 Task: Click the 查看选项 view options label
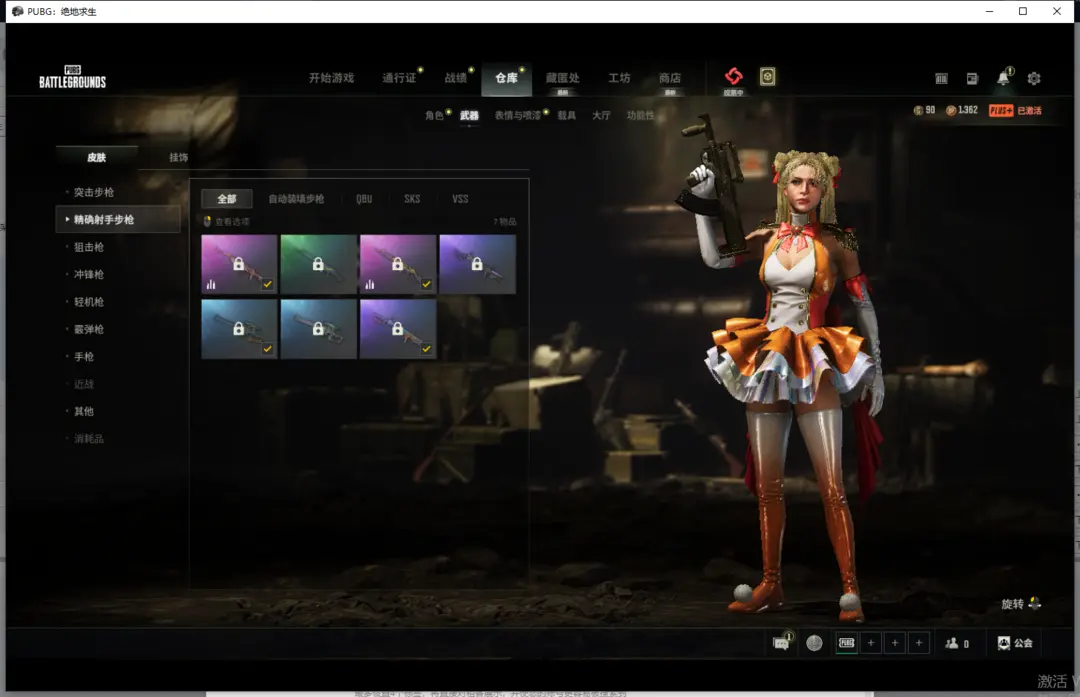click(x=232, y=222)
